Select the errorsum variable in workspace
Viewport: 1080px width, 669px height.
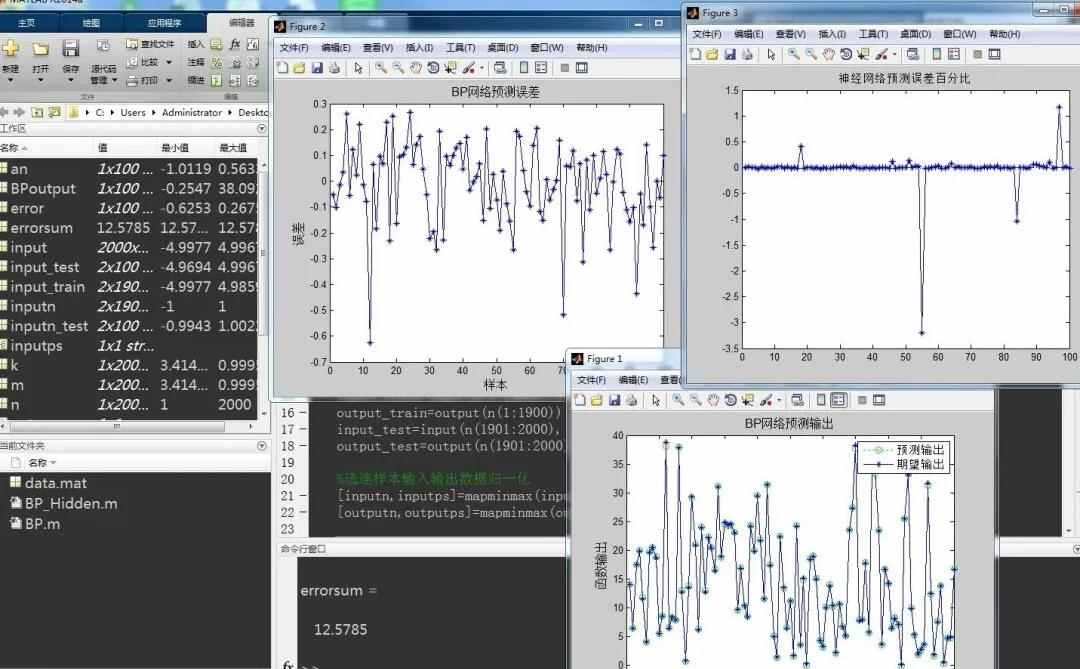[41, 228]
